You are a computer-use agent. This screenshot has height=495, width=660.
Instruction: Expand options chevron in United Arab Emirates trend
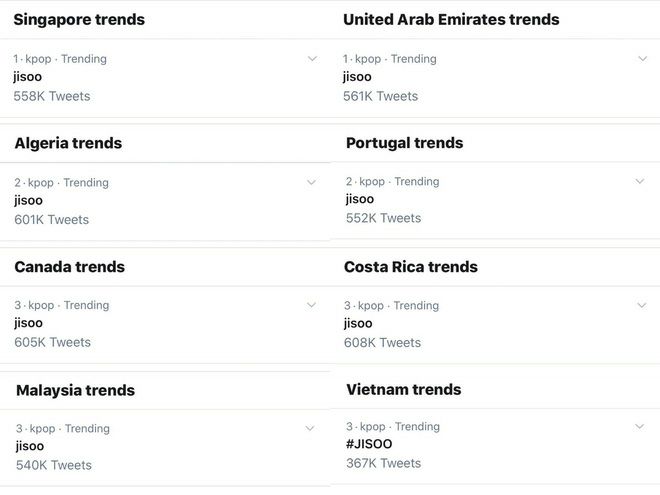(x=642, y=59)
